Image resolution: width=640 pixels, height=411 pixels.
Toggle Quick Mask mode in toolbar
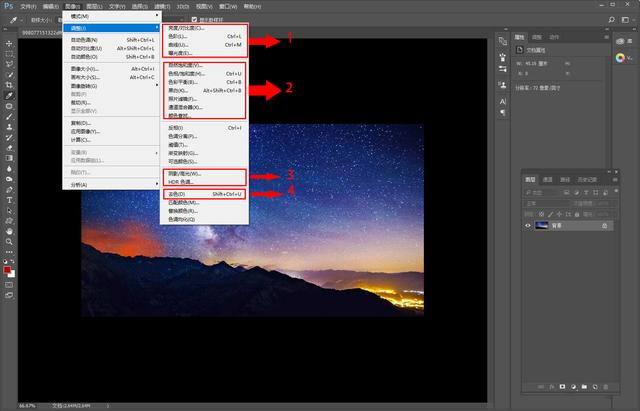point(9,284)
